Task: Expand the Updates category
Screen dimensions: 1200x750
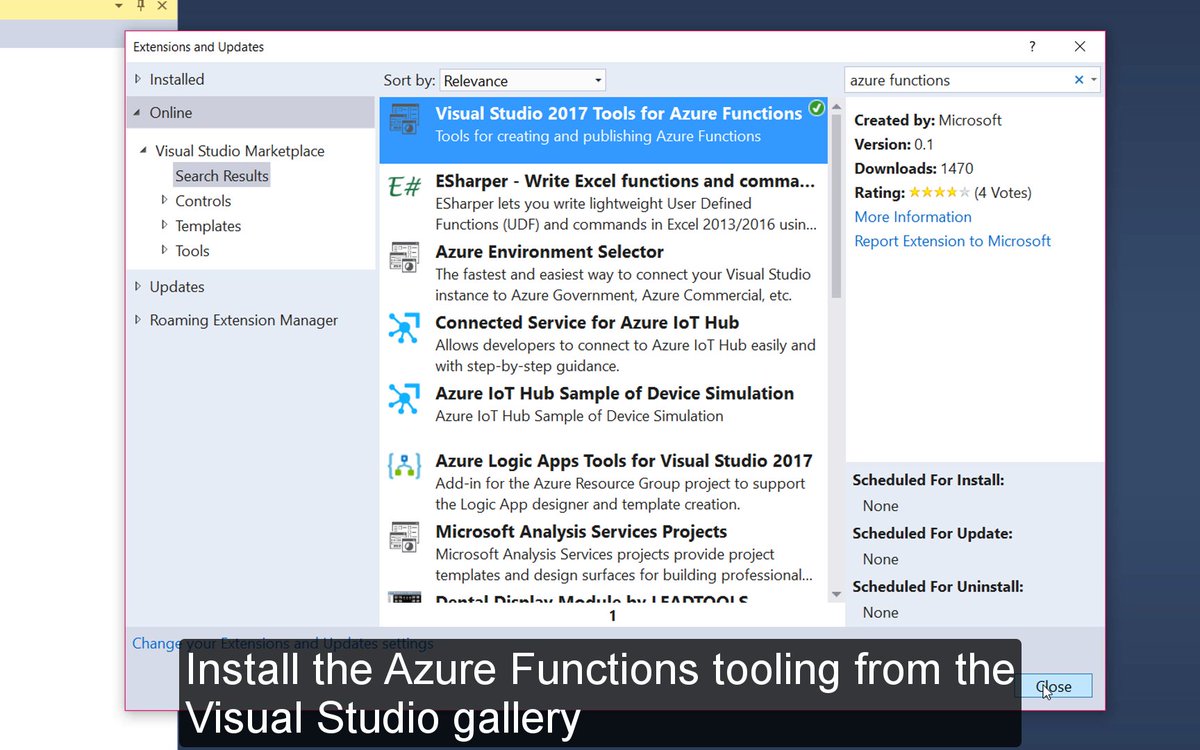Action: pyautogui.click(x=138, y=286)
